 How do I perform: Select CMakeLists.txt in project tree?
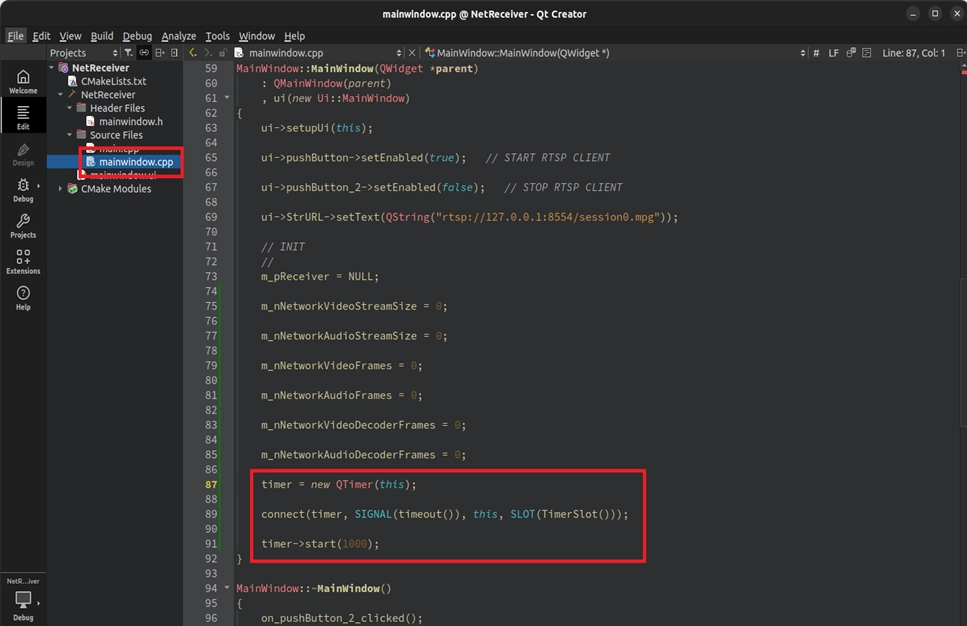pos(113,81)
